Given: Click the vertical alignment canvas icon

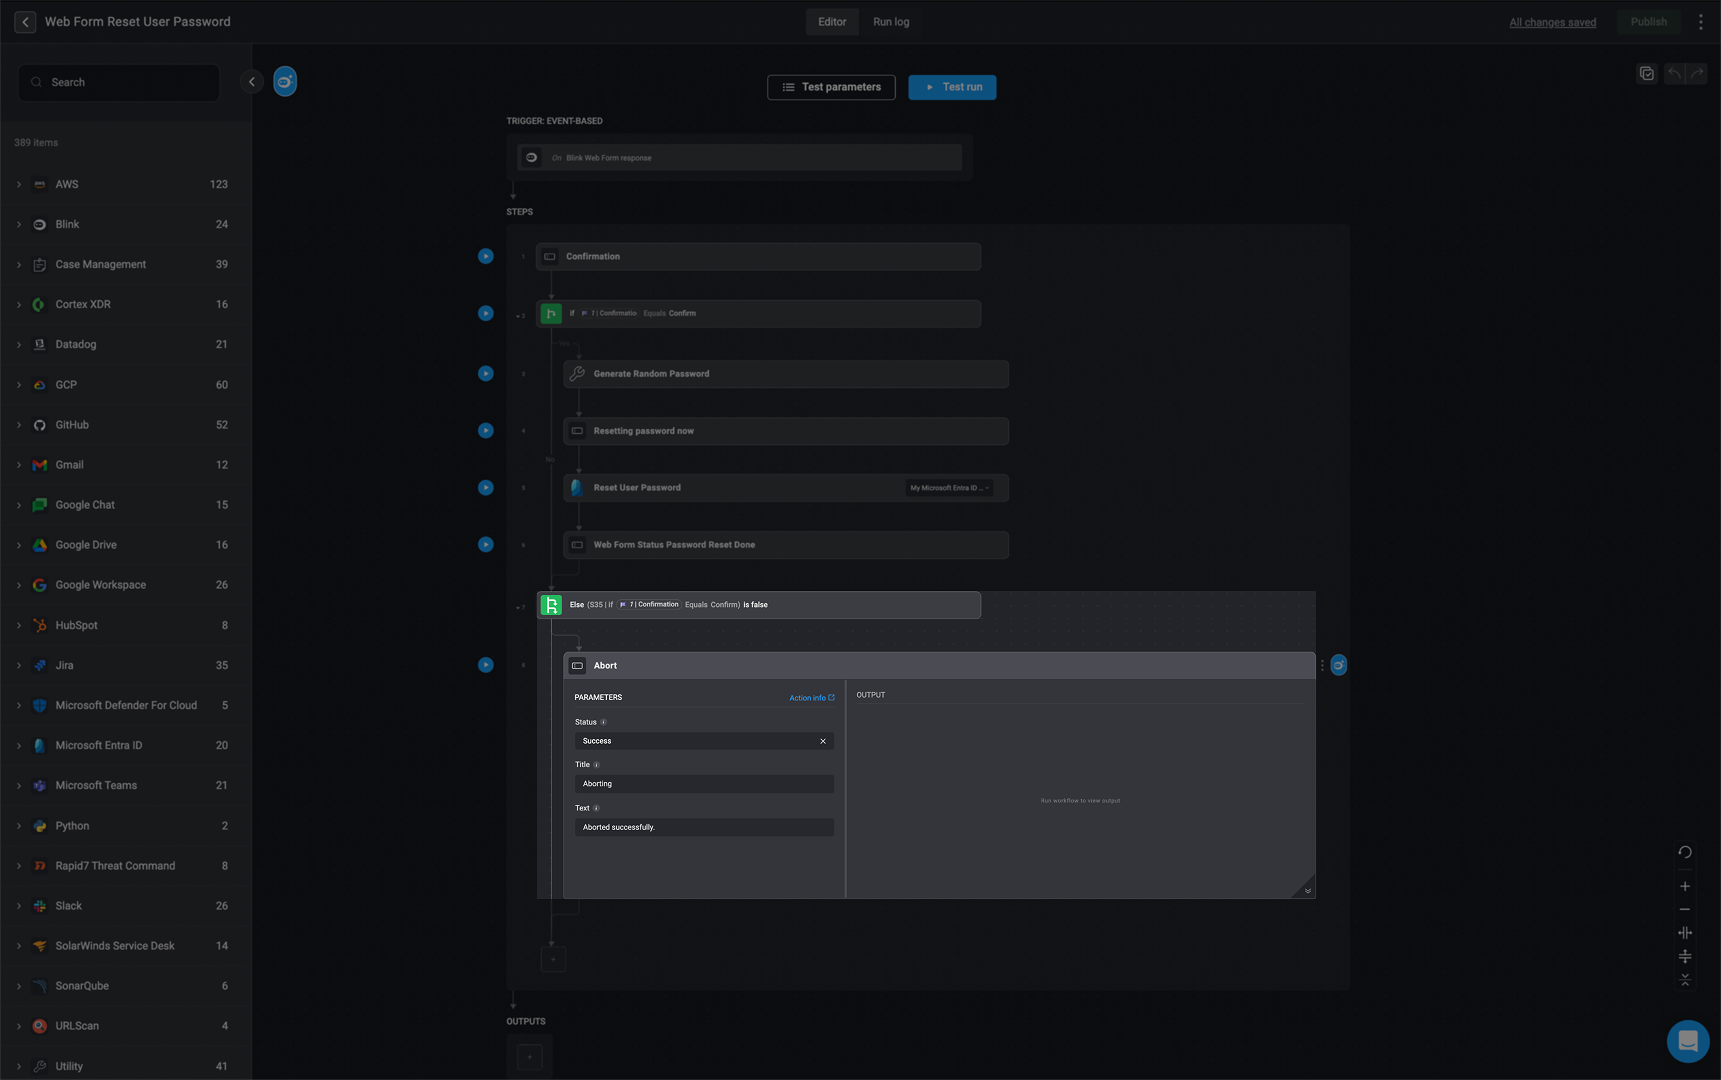Looking at the screenshot, I should click(x=1685, y=957).
